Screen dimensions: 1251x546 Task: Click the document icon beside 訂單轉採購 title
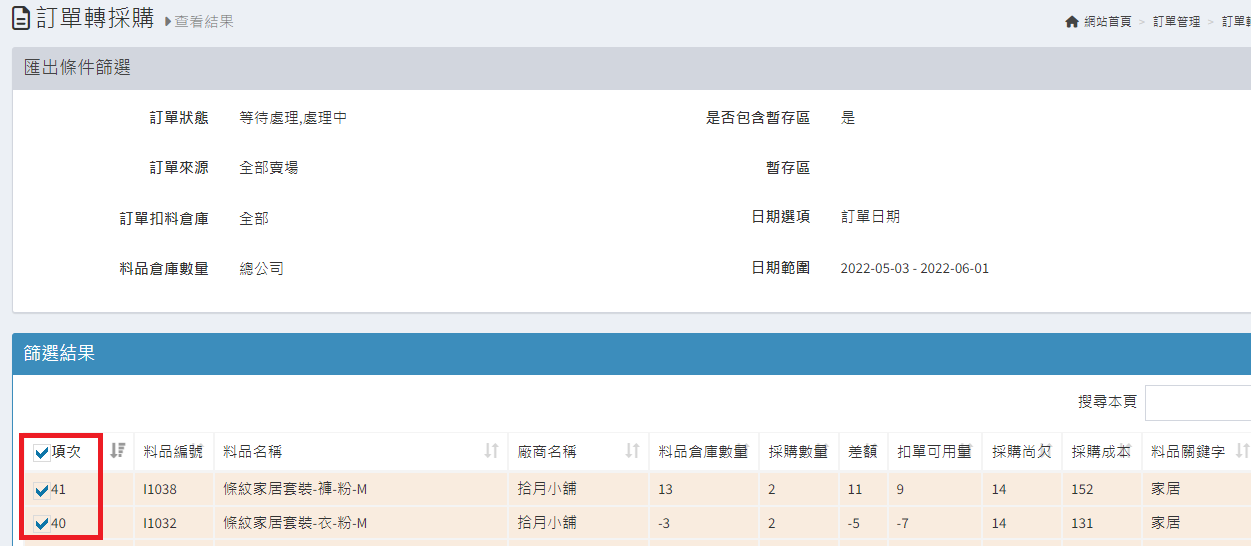(x=20, y=19)
